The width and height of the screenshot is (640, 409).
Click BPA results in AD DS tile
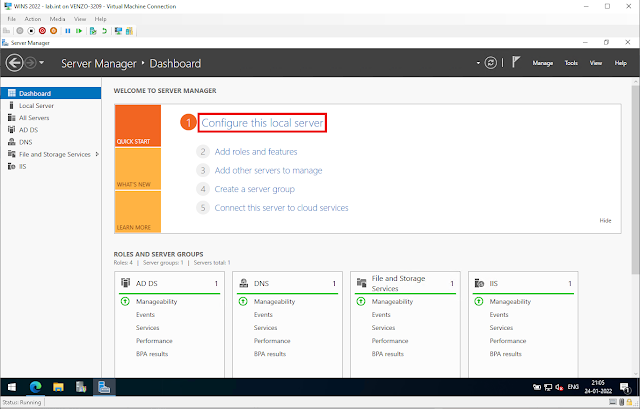coord(152,353)
